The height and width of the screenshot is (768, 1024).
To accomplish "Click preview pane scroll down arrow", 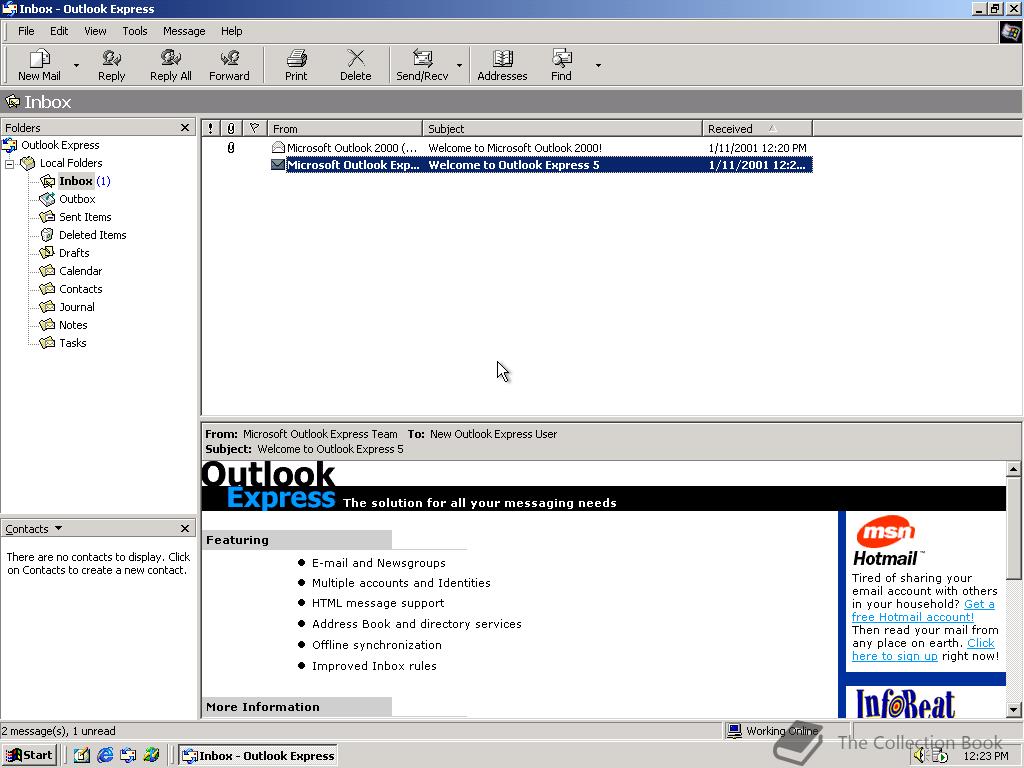I will [x=1014, y=709].
